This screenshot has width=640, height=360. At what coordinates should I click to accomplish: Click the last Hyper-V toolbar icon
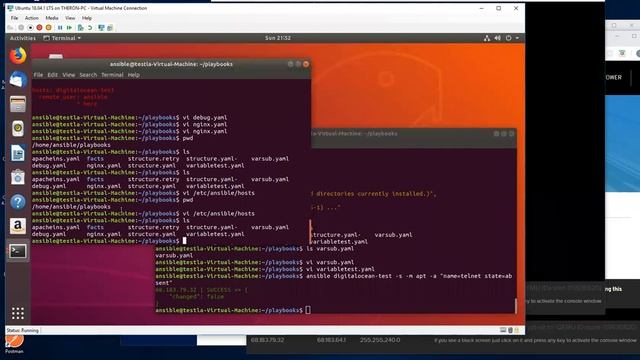(x=110, y=28)
